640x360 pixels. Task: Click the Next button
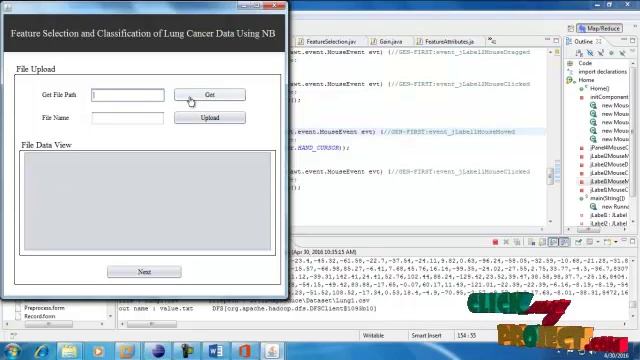[x=144, y=272]
